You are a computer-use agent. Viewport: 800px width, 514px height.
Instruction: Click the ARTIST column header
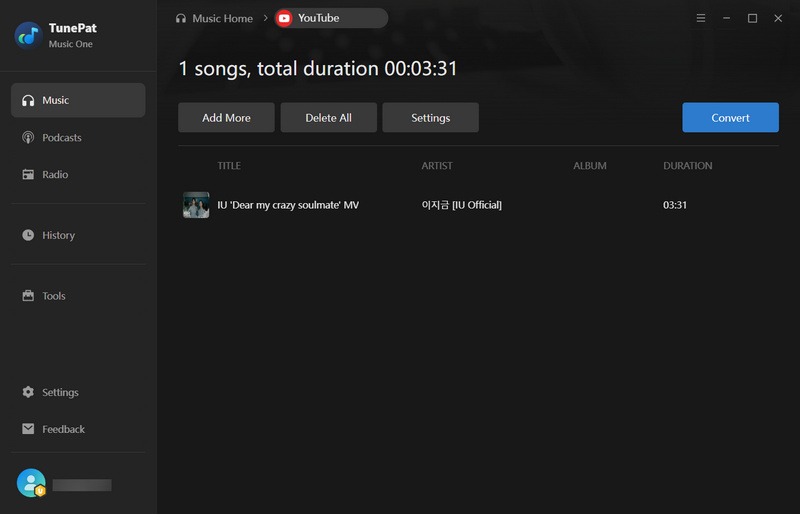click(x=437, y=166)
